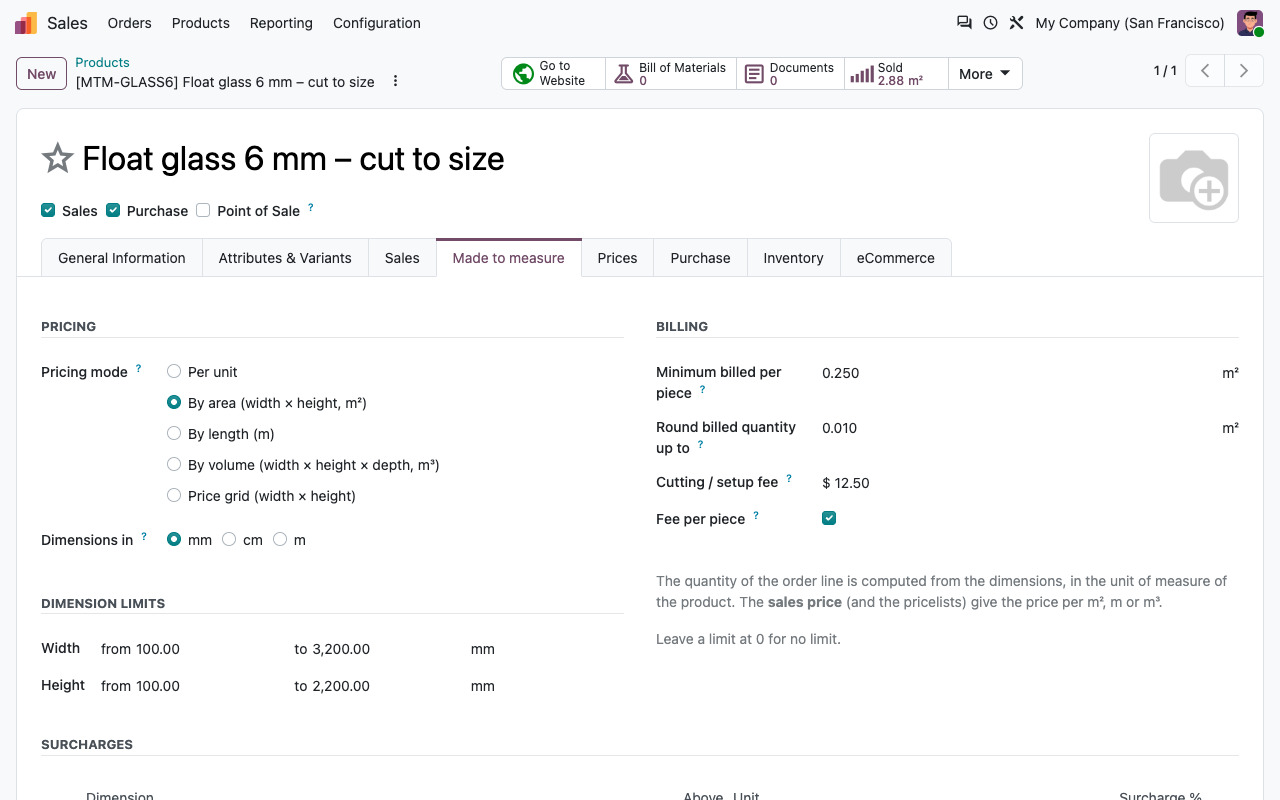The image size is (1280, 800).
Task: Upload product image via camera placeholder
Action: pos(1194,178)
